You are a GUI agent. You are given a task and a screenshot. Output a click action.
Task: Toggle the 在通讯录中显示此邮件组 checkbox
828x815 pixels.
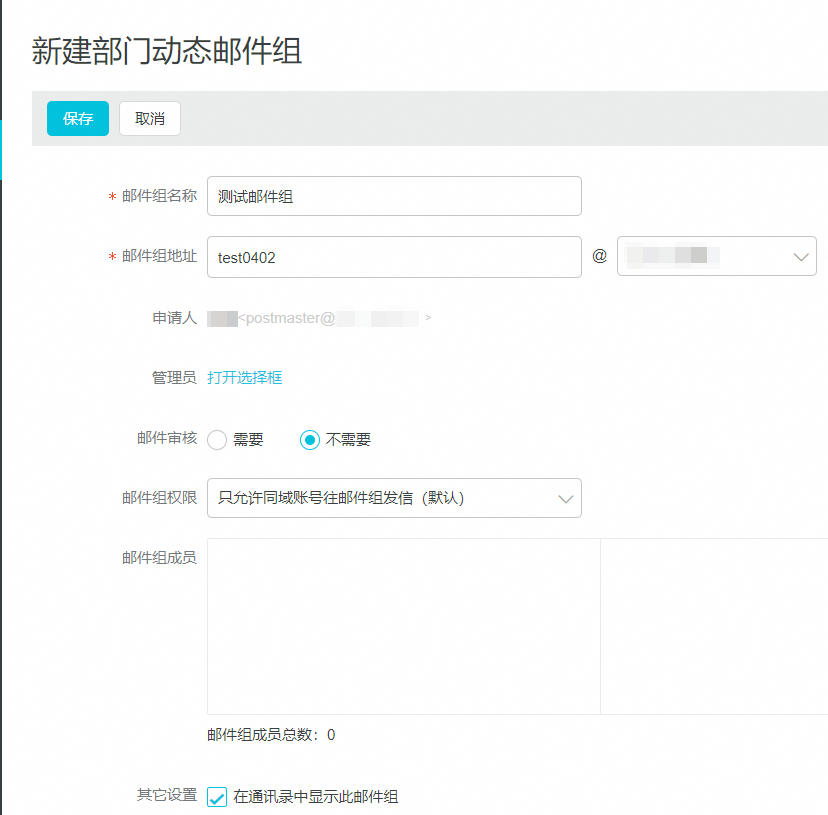(217, 797)
